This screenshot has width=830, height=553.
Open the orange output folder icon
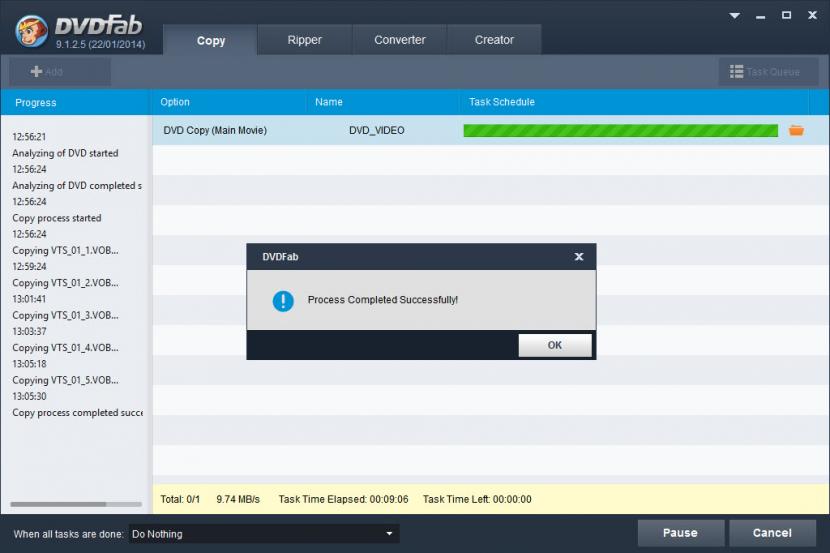(x=796, y=130)
